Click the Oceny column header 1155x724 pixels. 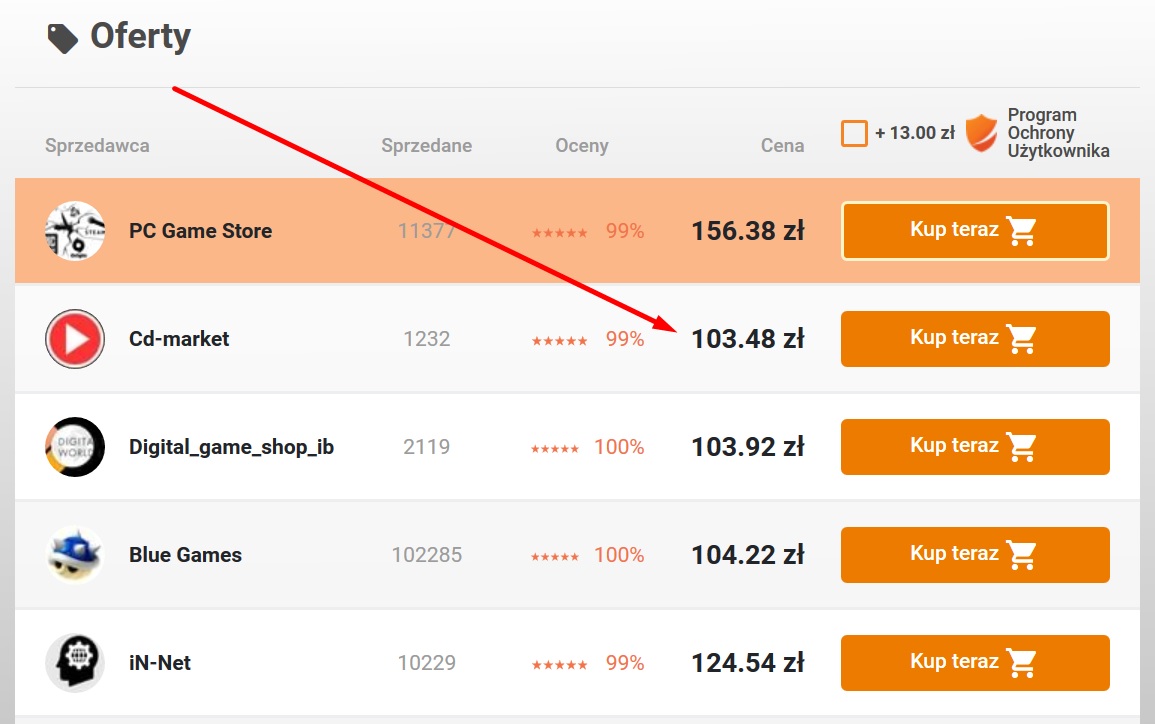582,146
